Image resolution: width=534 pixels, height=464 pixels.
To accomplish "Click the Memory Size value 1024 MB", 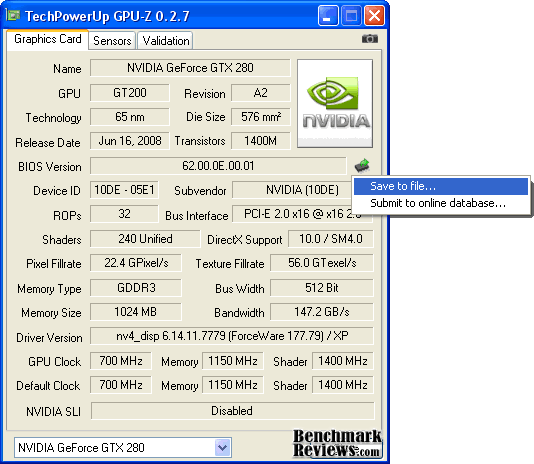I will pyautogui.click(x=136, y=312).
